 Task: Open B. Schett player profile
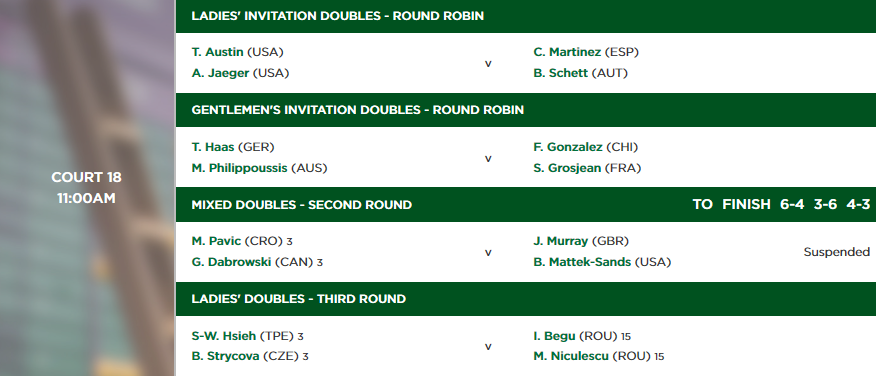coord(560,73)
